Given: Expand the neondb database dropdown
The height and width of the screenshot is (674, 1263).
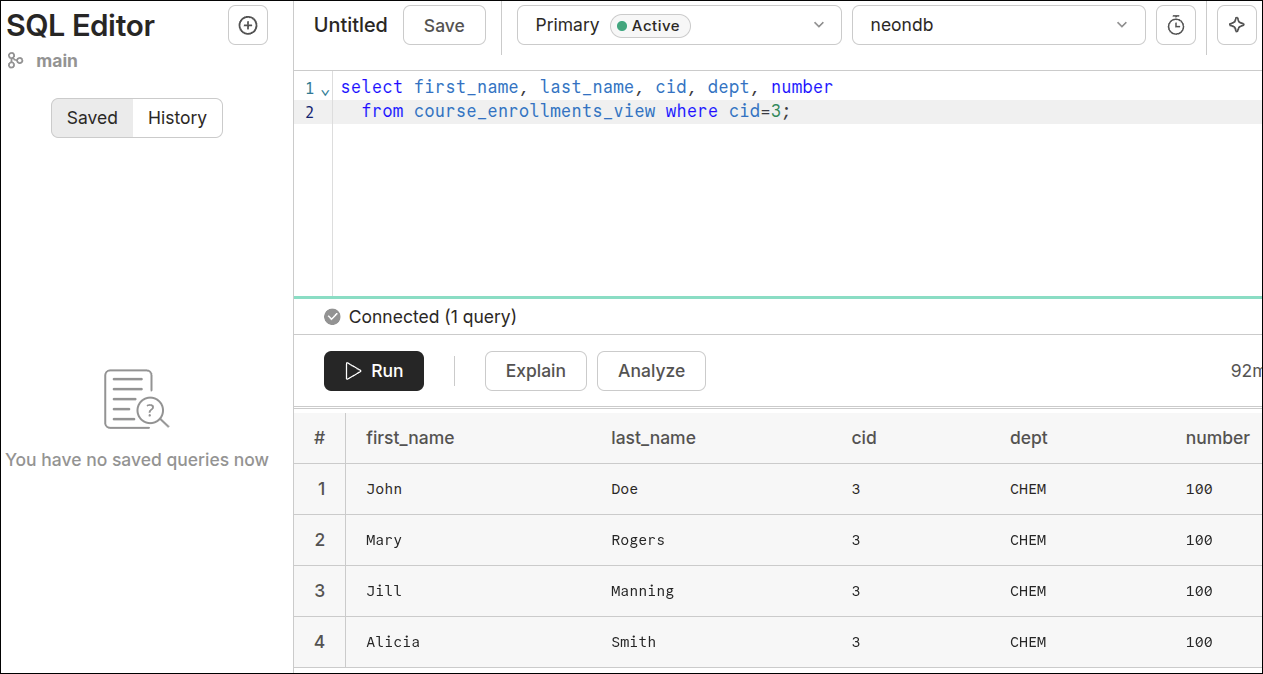Looking at the screenshot, I should (997, 25).
